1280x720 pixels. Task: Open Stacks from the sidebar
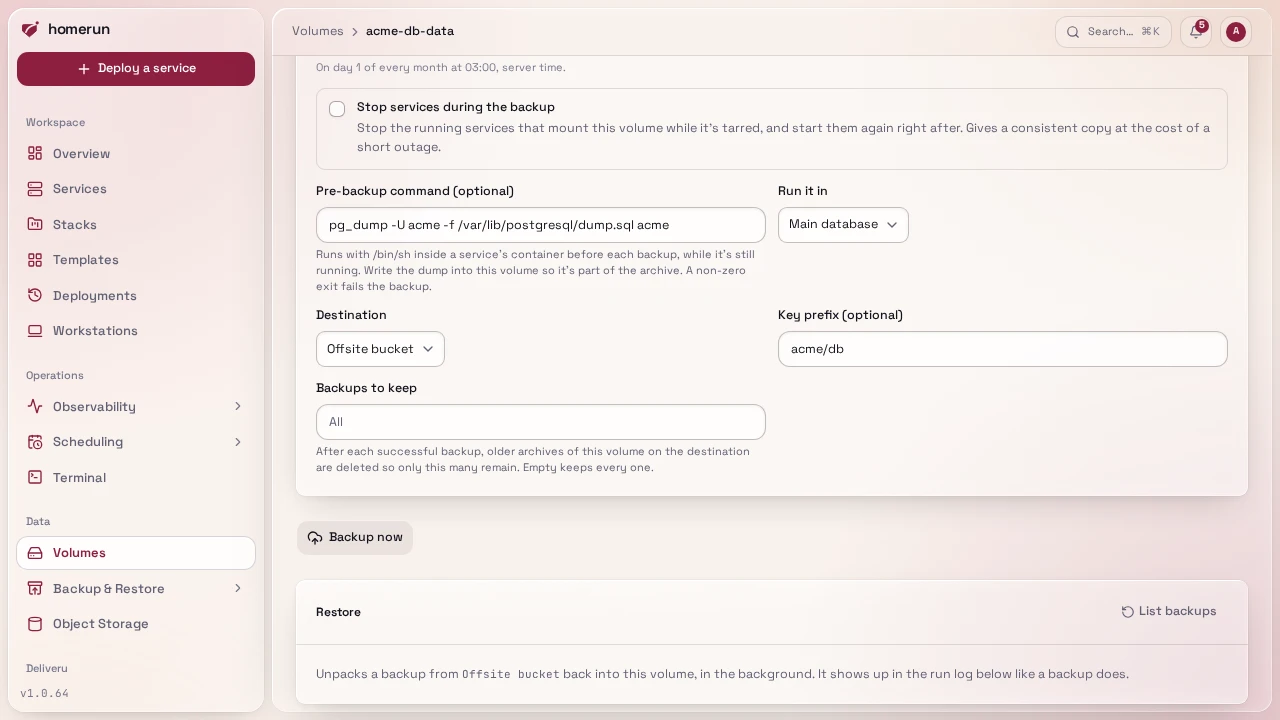(x=136, y=224)
